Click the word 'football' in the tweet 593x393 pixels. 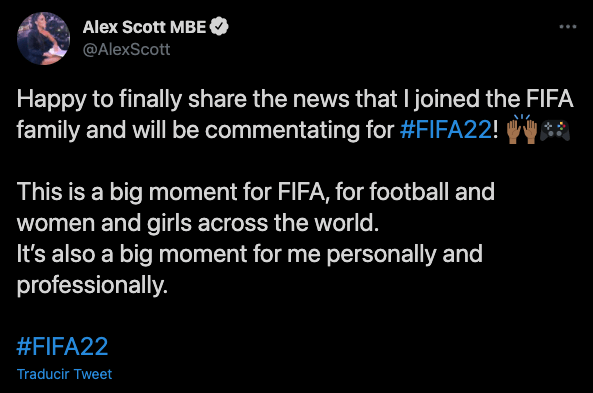(409, 191)
